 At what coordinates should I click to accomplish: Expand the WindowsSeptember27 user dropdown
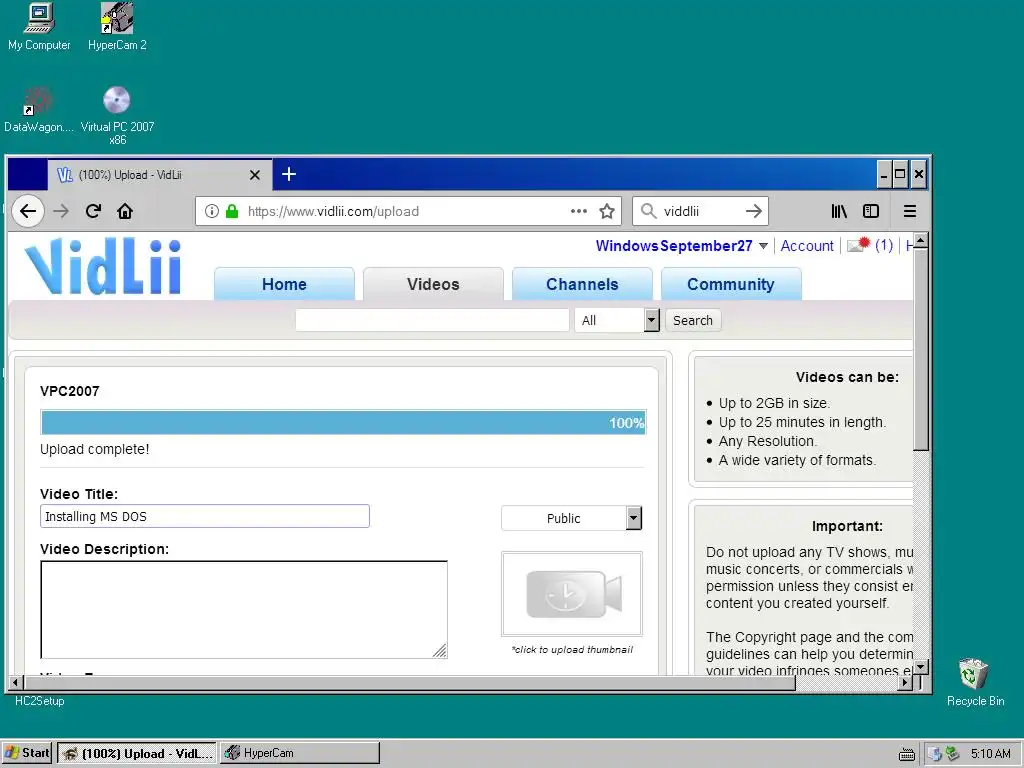(x=763, y=246)
